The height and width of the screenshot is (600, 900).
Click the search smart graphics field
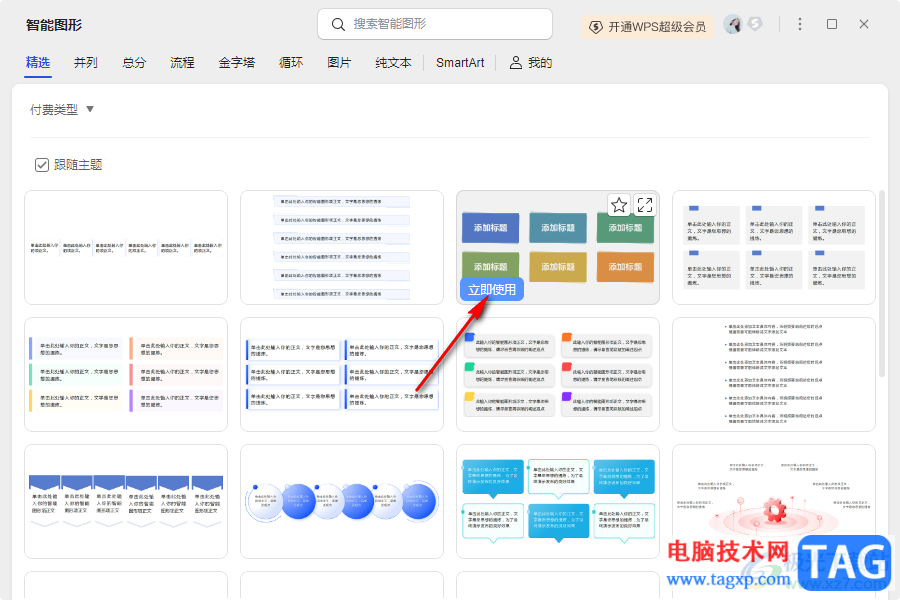coord(435,24)
